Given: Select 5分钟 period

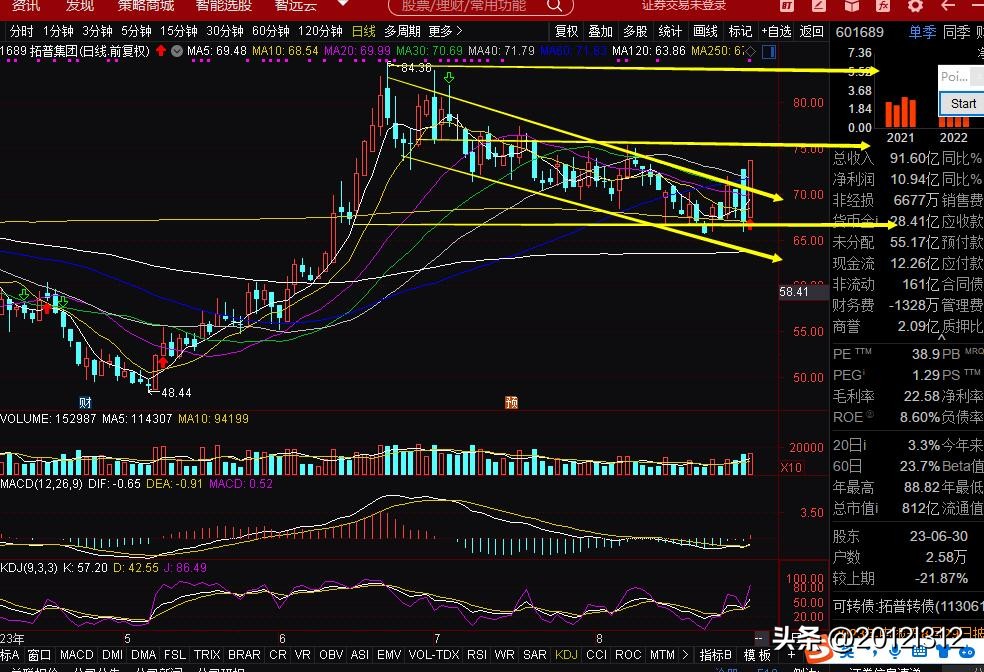Looking at the screenshot, I should pyautogui.click(x=136, y=31).
